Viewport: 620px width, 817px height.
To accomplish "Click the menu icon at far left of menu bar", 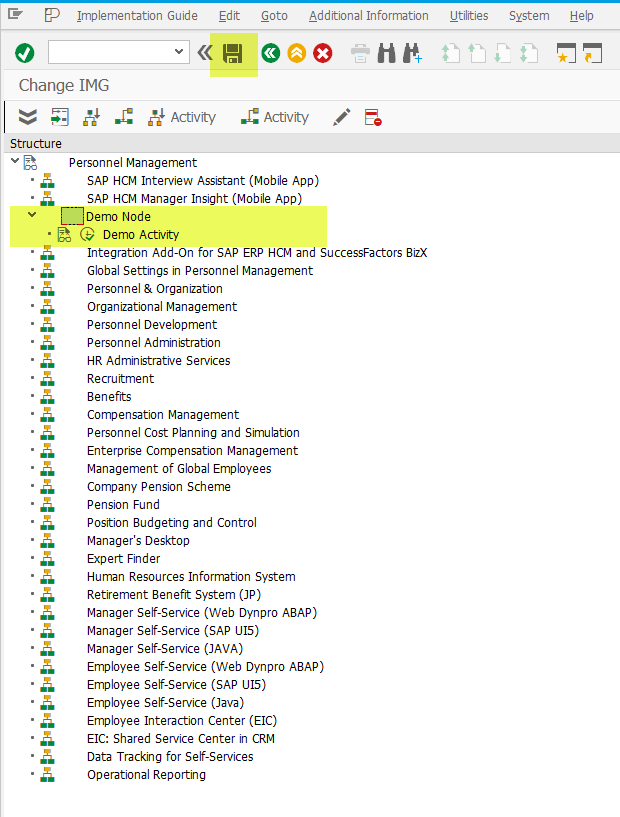I will [16, 15].
